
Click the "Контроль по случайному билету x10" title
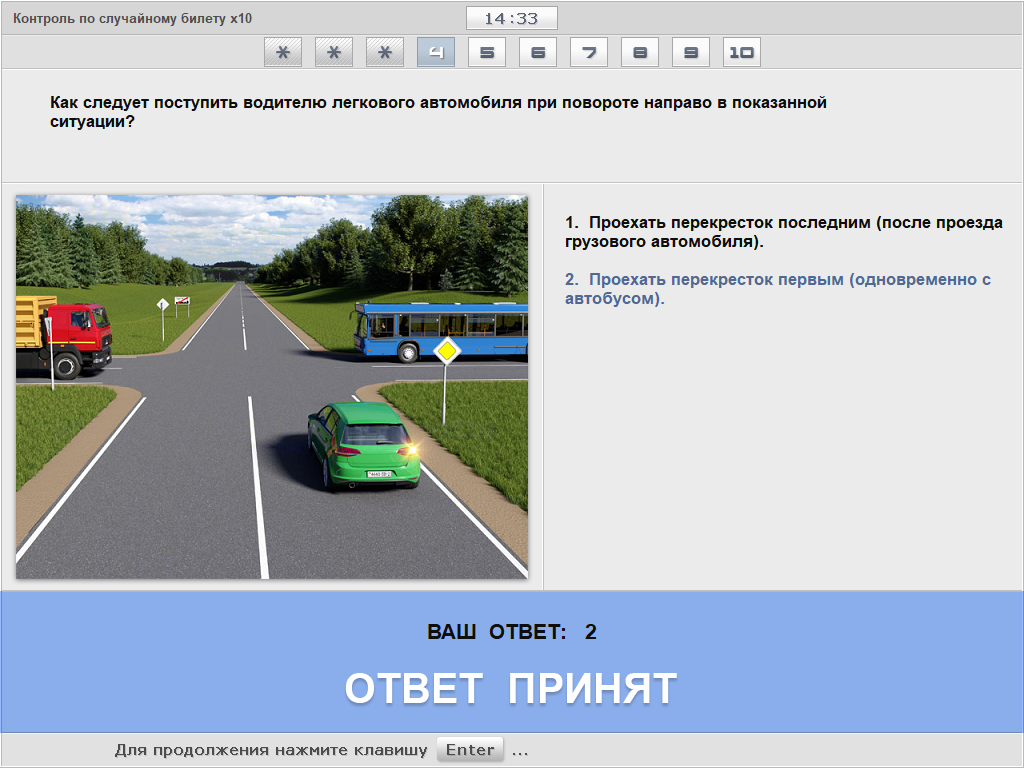click(x=132, y=18)
